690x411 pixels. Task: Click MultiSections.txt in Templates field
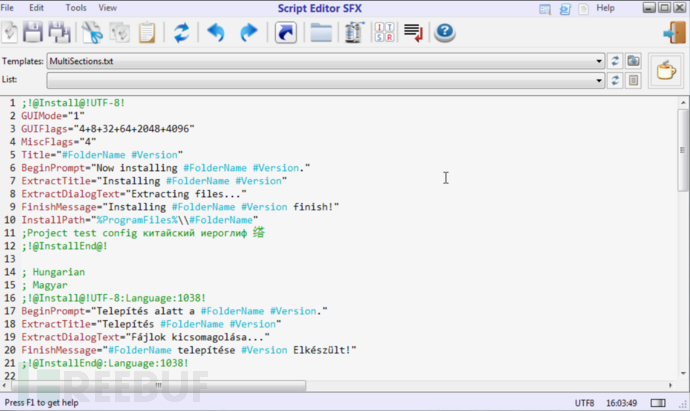tap(81, 61)
